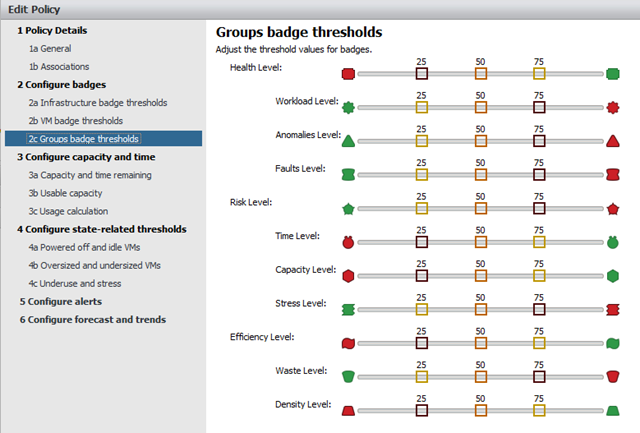Open 6 Configure forecast and trends
The height and width of the screenshot is (433, 640).
(91, 319)
